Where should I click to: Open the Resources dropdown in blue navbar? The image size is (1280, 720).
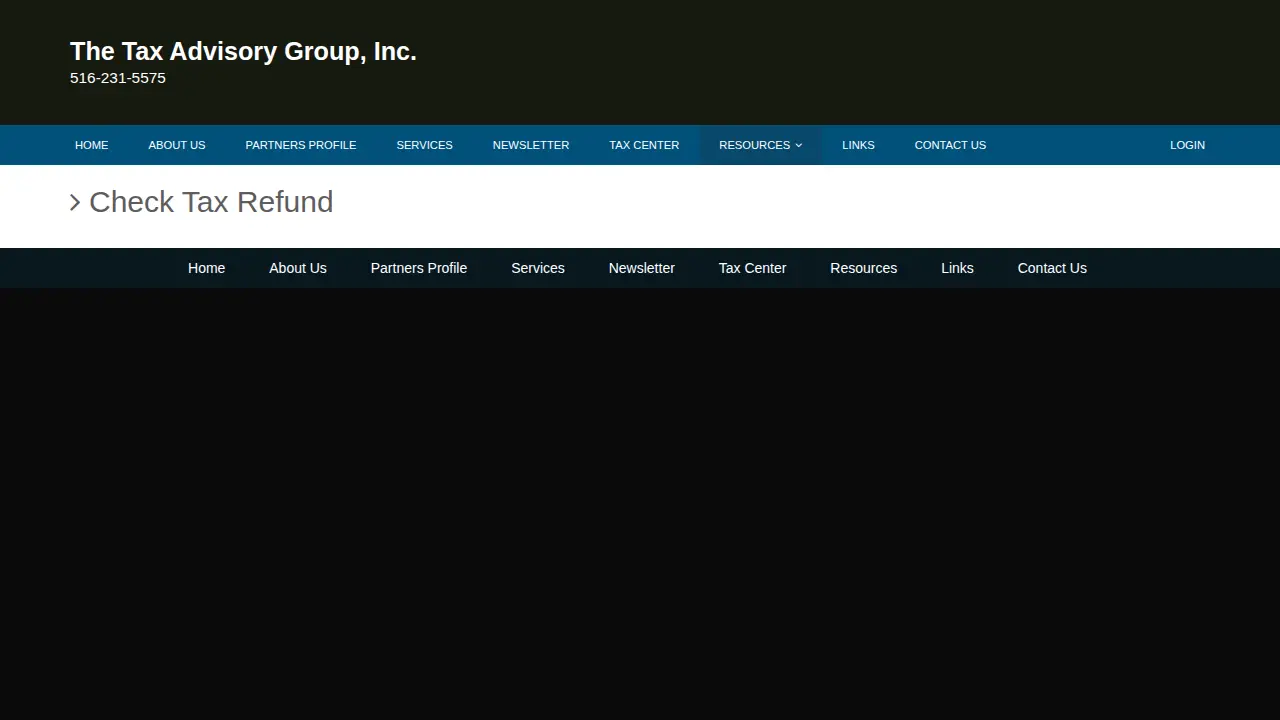point(760,145)
